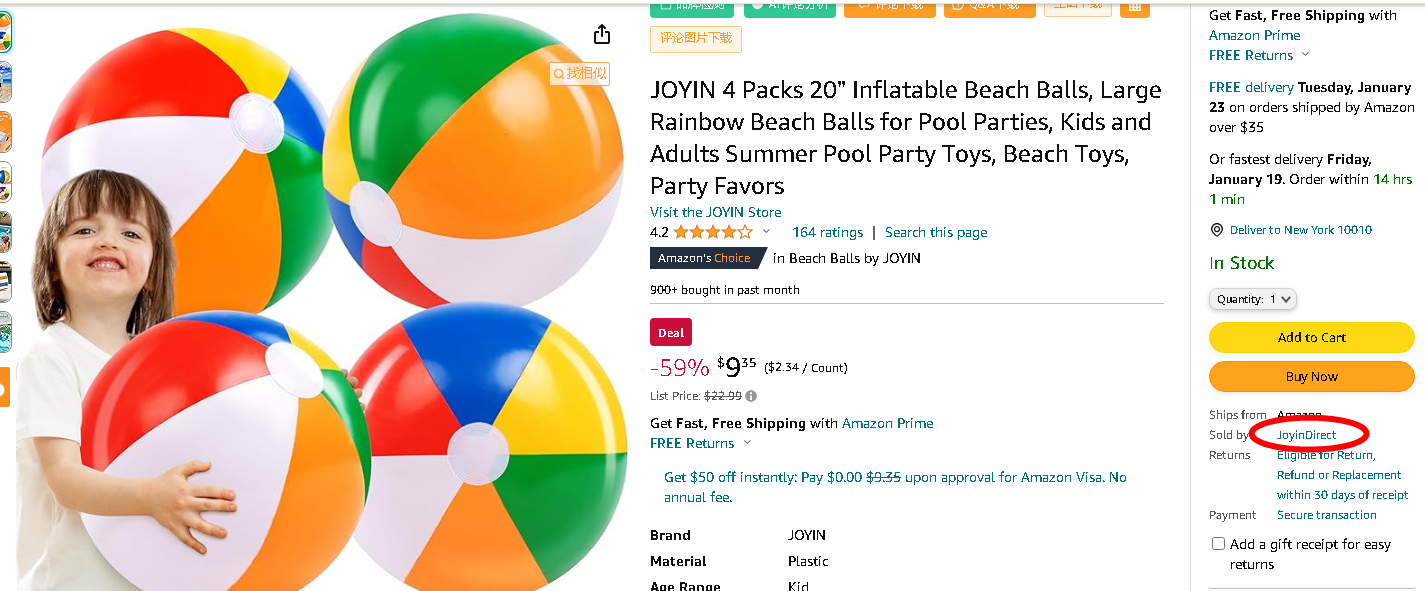Click the Secure transaction link
Image resolution: width=1425 pixels, height=591 pixels.
[1326, 515]
